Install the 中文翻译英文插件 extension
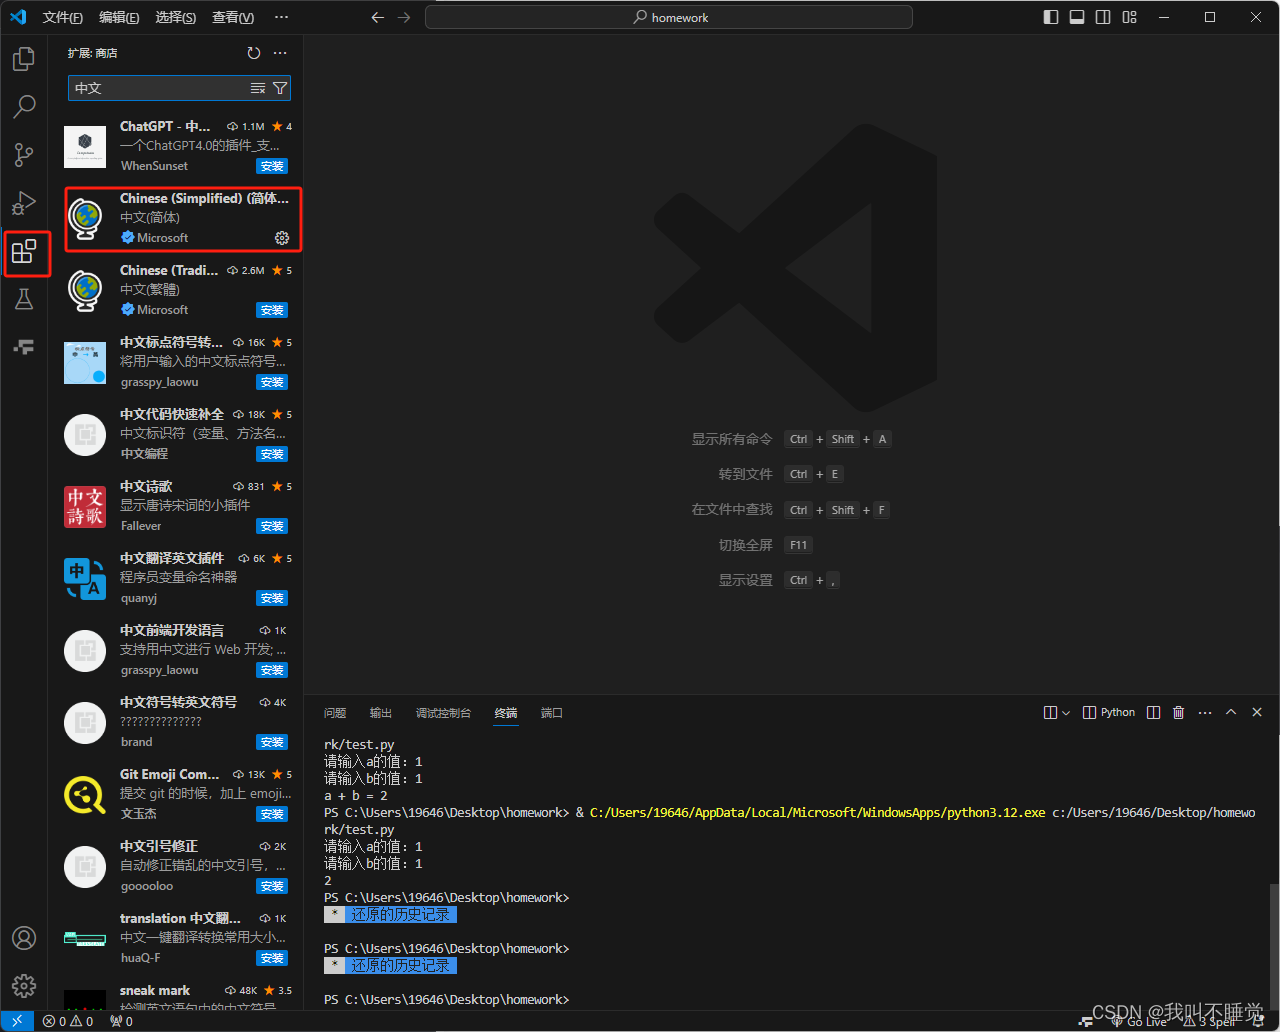 [272, 598]
